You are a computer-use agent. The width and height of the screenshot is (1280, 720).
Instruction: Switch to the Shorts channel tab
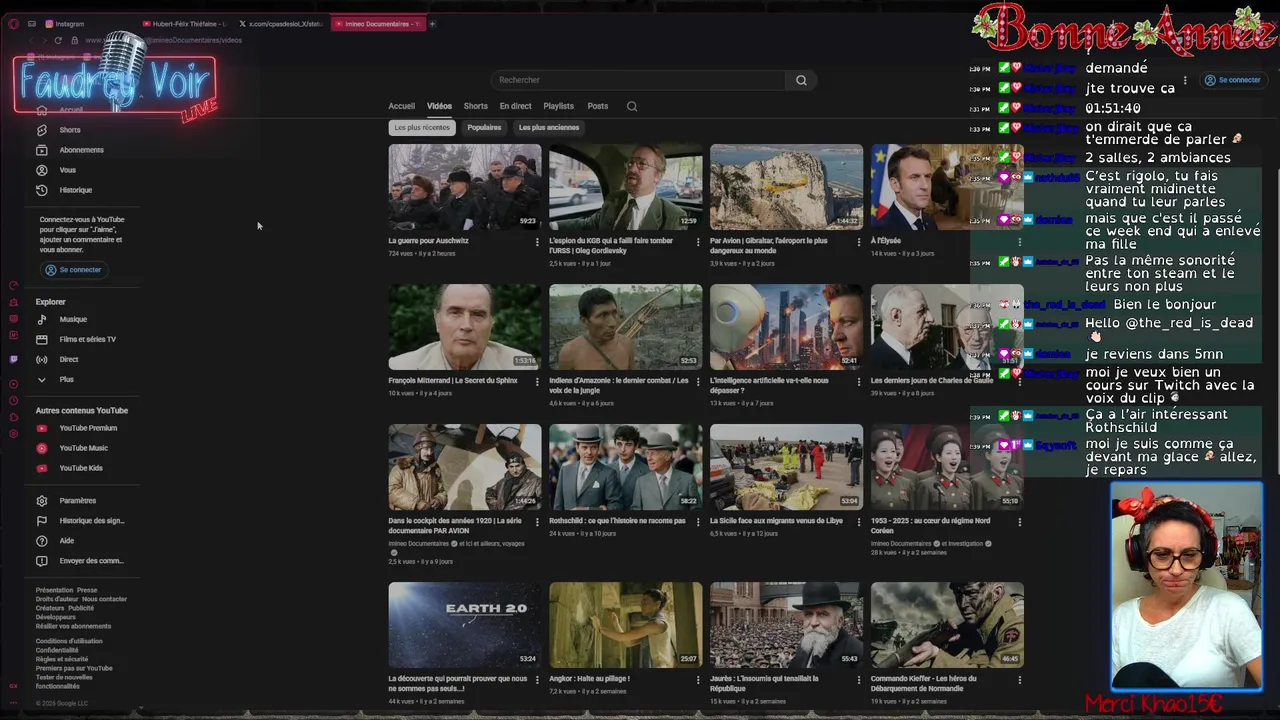pyautogui.click(x=476, y=106)
